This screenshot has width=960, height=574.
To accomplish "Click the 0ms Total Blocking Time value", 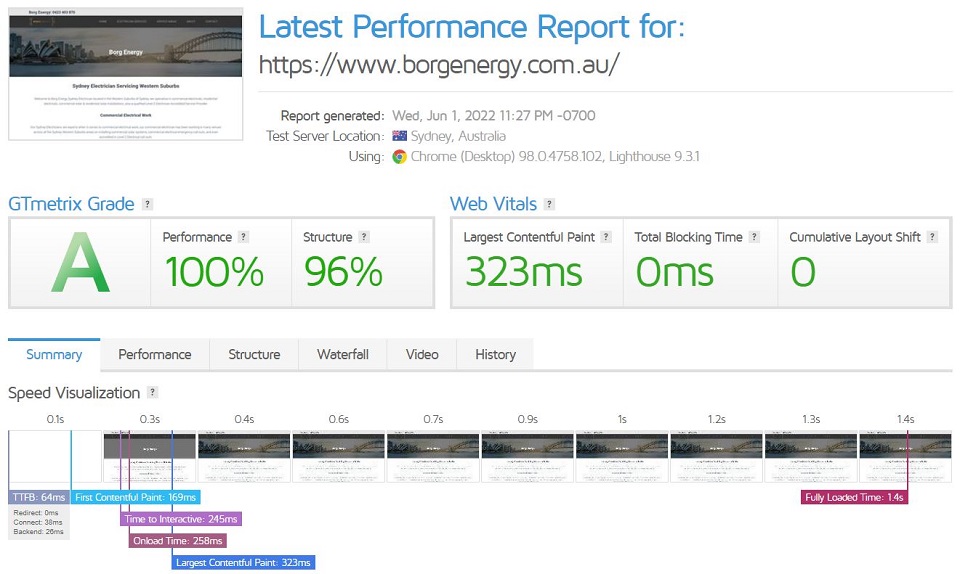I will tap(674, 272).
